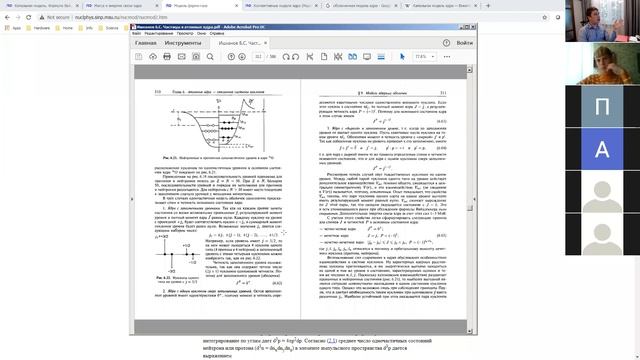
Task: Open a new browser tab
Action: [x=488, y=6]
